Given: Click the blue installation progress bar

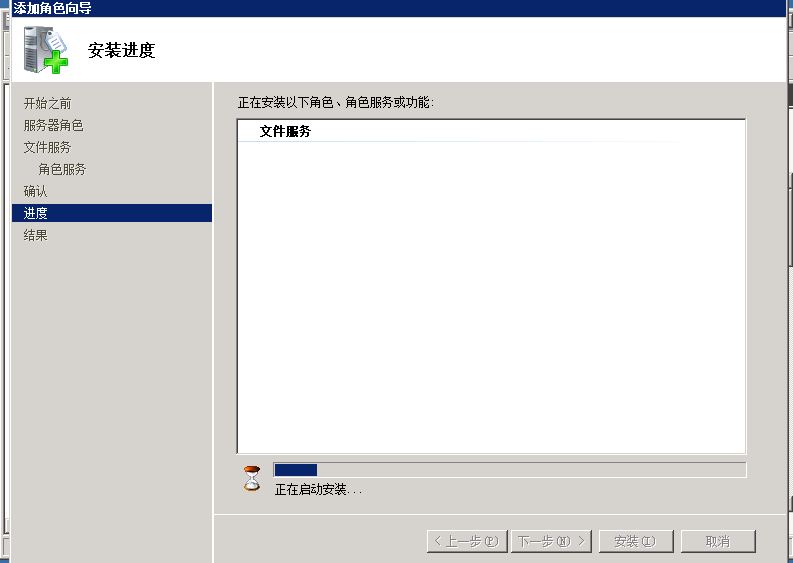Looking at the screenshot, I should pyautogui.click(x=510, y=470).
